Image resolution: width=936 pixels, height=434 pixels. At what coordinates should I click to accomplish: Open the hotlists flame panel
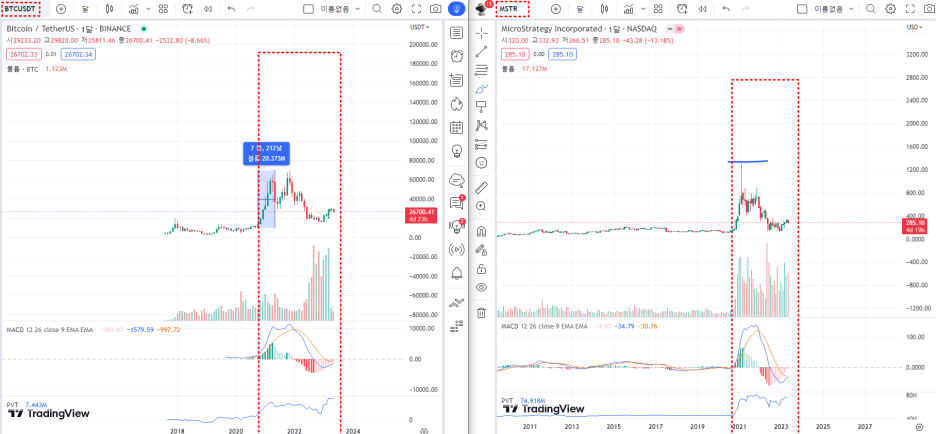coord(457,104)
